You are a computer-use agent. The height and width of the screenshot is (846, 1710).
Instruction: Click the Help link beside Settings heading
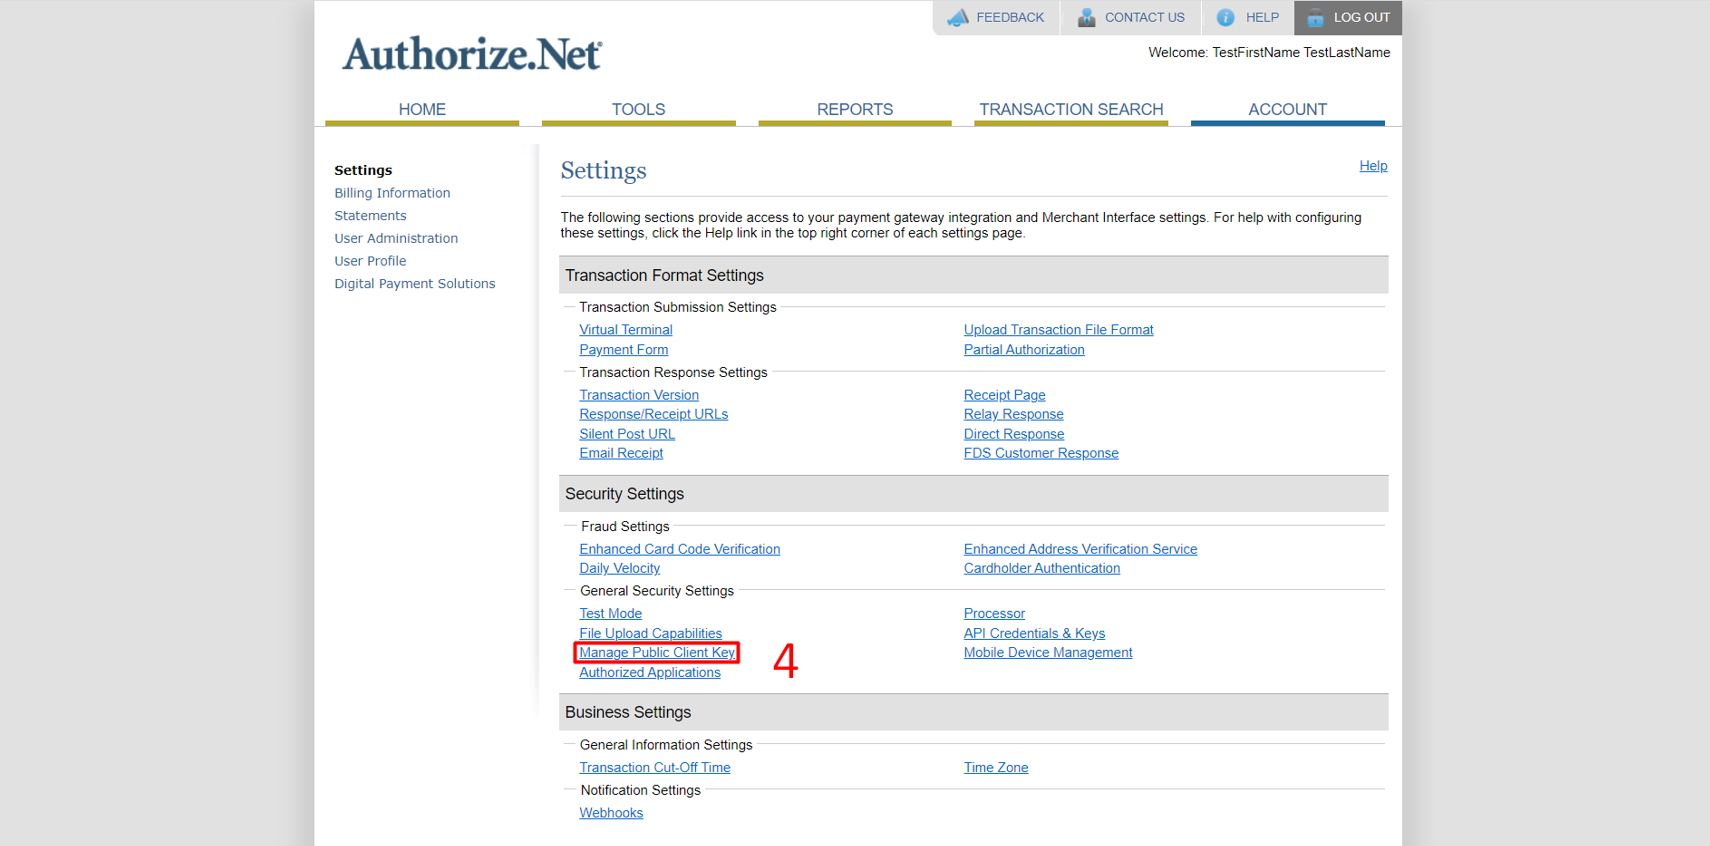[x=1372, y=166]
